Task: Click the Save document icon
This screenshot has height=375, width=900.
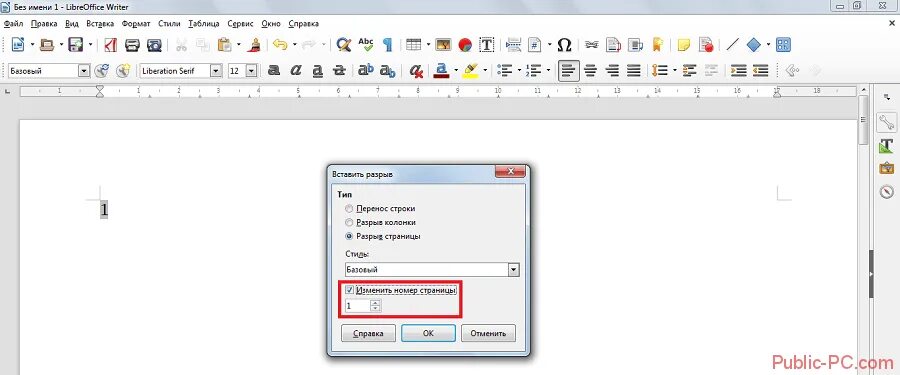Action: click(x=76, y=44)
